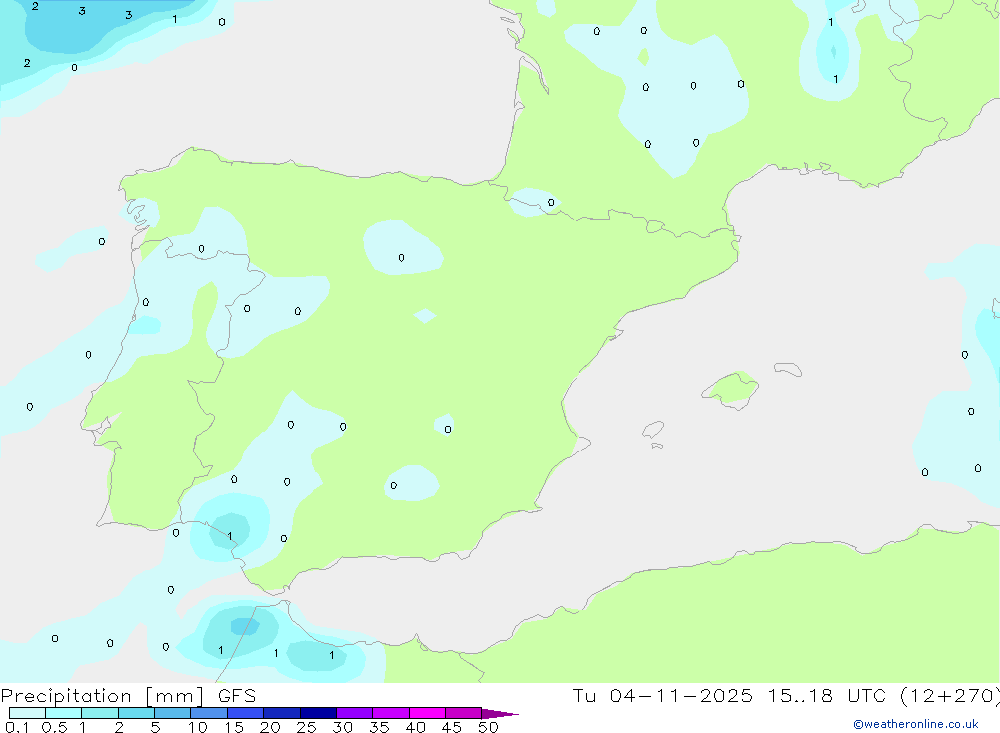Click the legend value label '25'

pos(306,727)
